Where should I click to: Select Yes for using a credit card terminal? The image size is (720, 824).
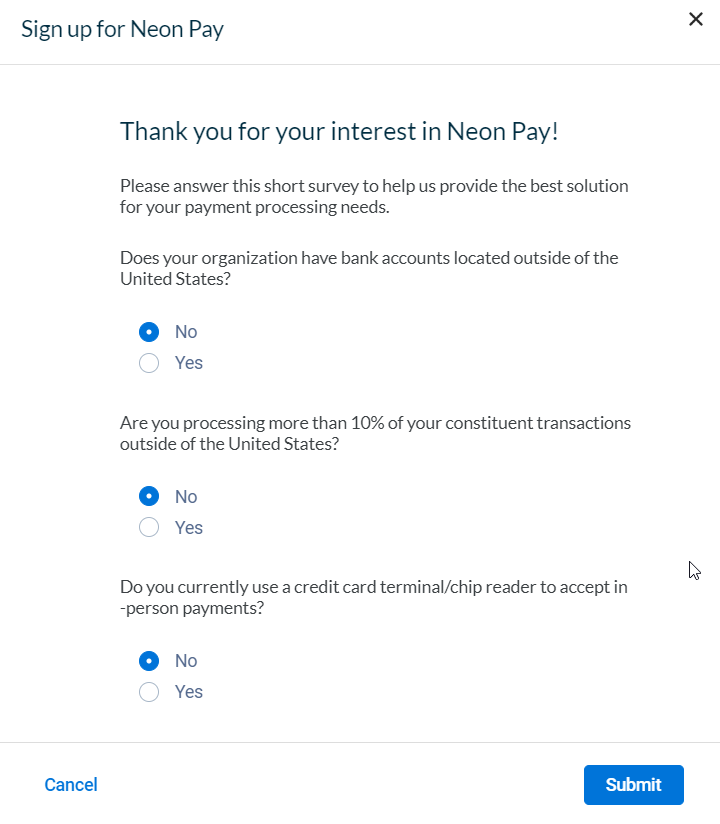tap(149, 691)
